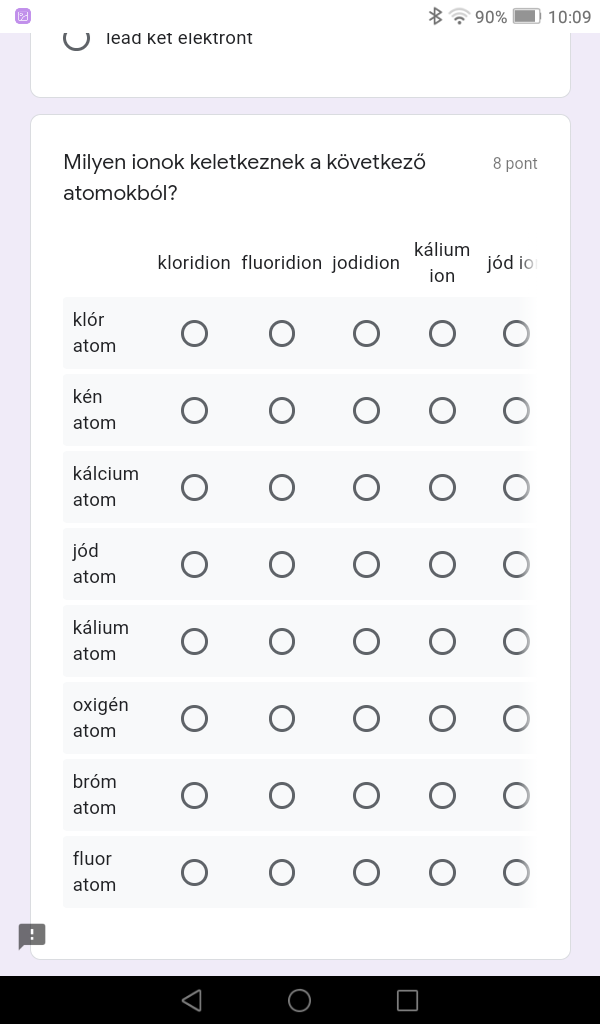Tap the question title 'Milyen ionok keletkeznek'
The height and width of the screenshot is (1024, 600).
(244, 177)
